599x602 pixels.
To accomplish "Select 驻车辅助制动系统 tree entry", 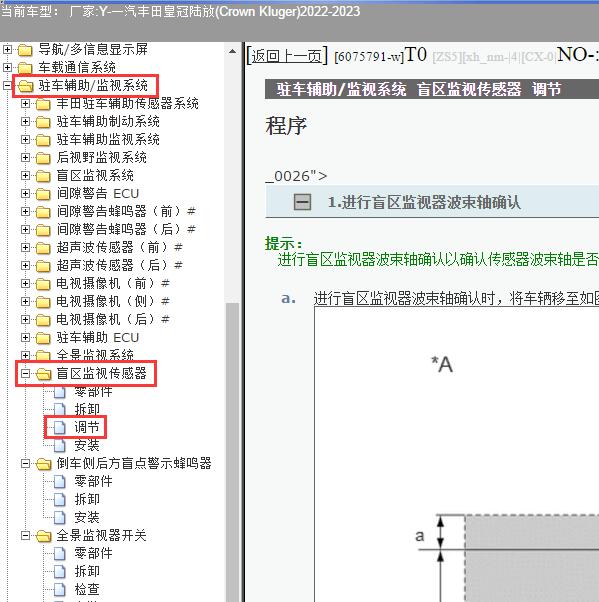I will pyautogui.click(x=108, y=122).
